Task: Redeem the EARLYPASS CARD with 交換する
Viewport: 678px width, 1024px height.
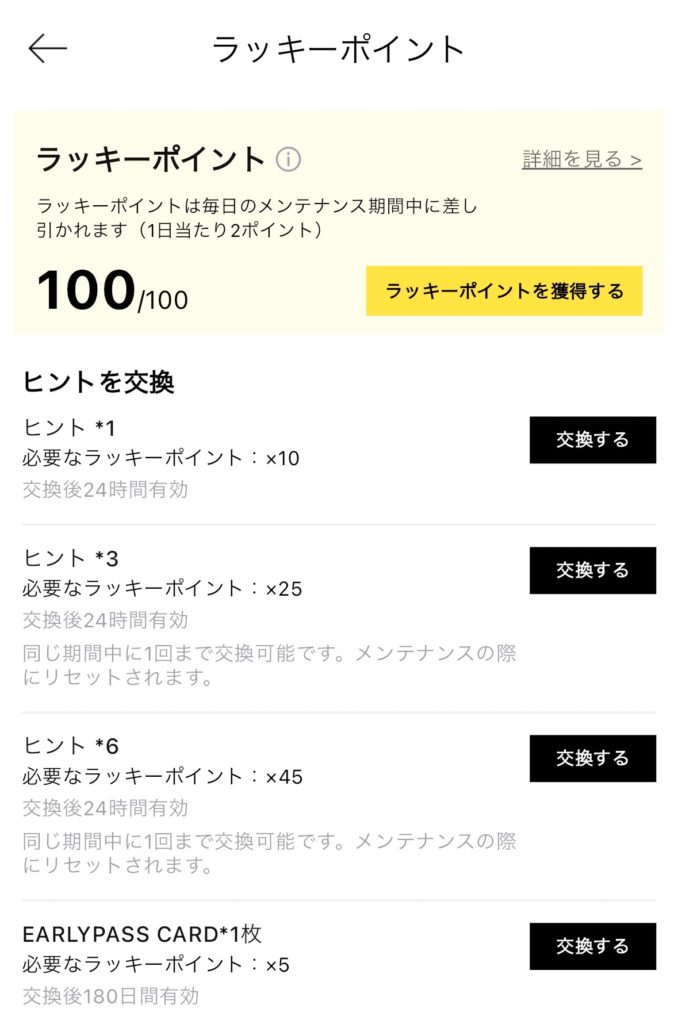Action: (x=592, y=946)
